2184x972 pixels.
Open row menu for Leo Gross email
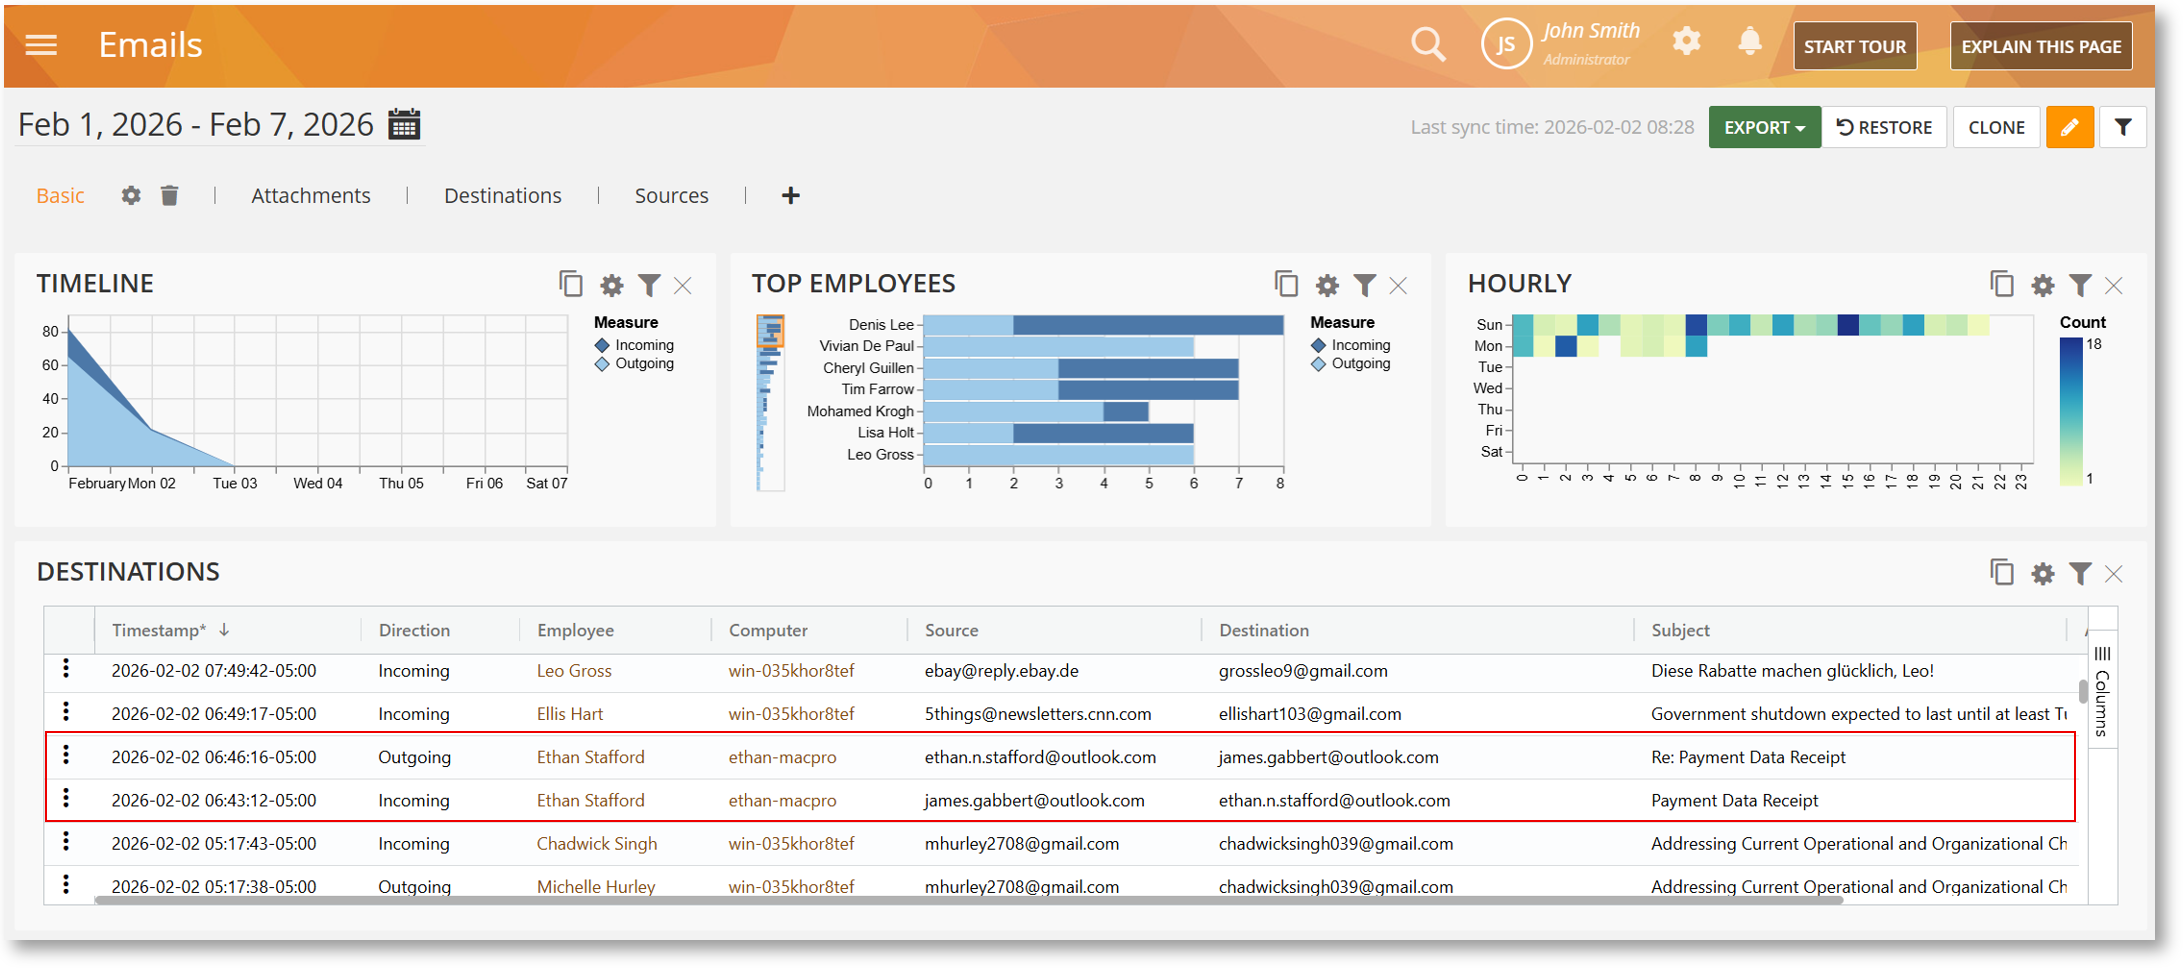coord(66,669)
